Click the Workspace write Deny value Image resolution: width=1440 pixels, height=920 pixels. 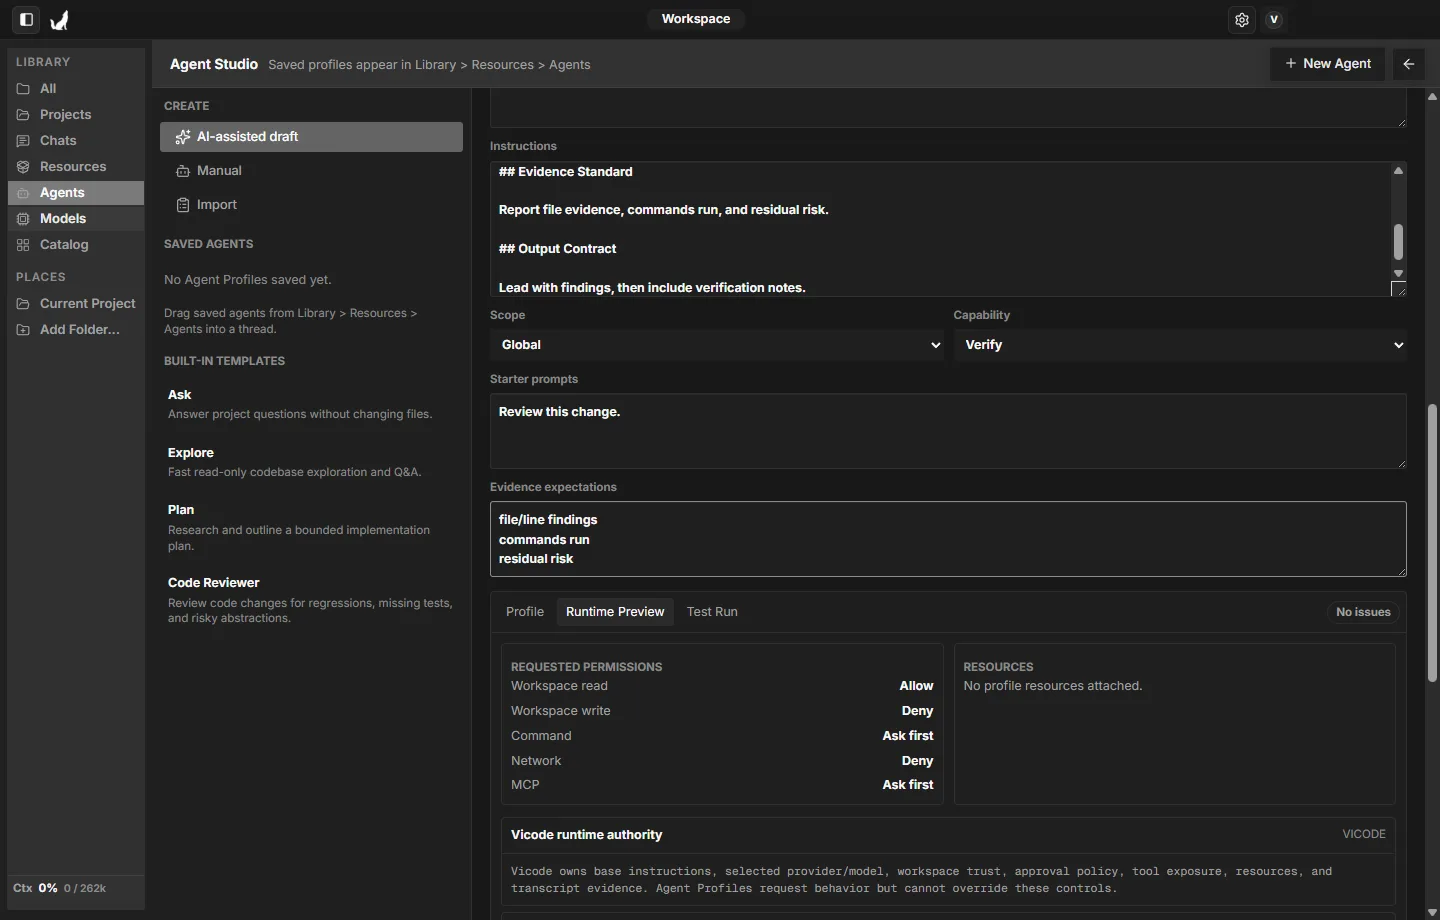coord(917,711)
